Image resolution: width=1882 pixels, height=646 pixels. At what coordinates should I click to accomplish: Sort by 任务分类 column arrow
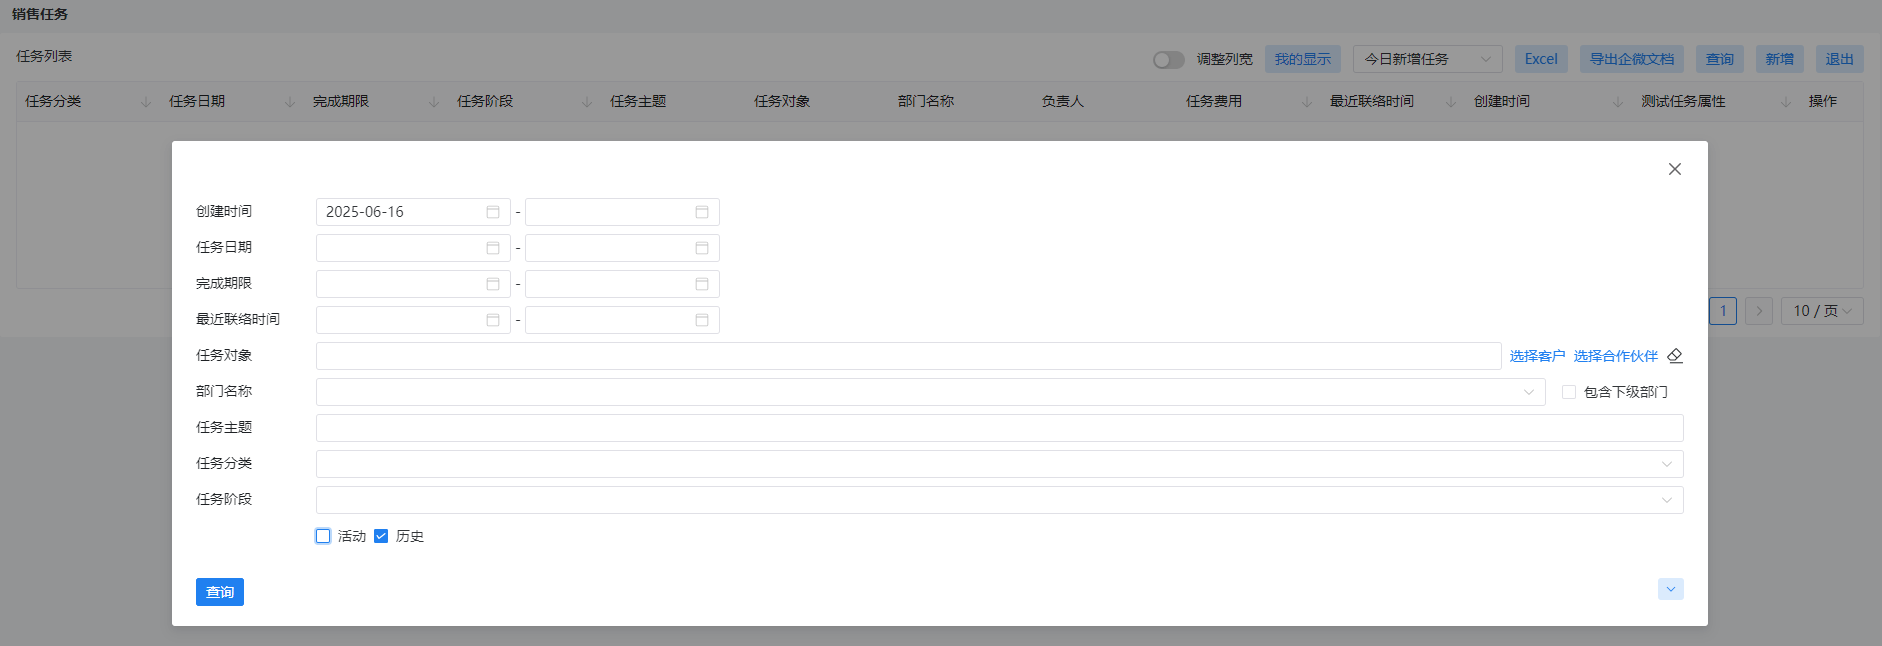[x=146, y=102]
